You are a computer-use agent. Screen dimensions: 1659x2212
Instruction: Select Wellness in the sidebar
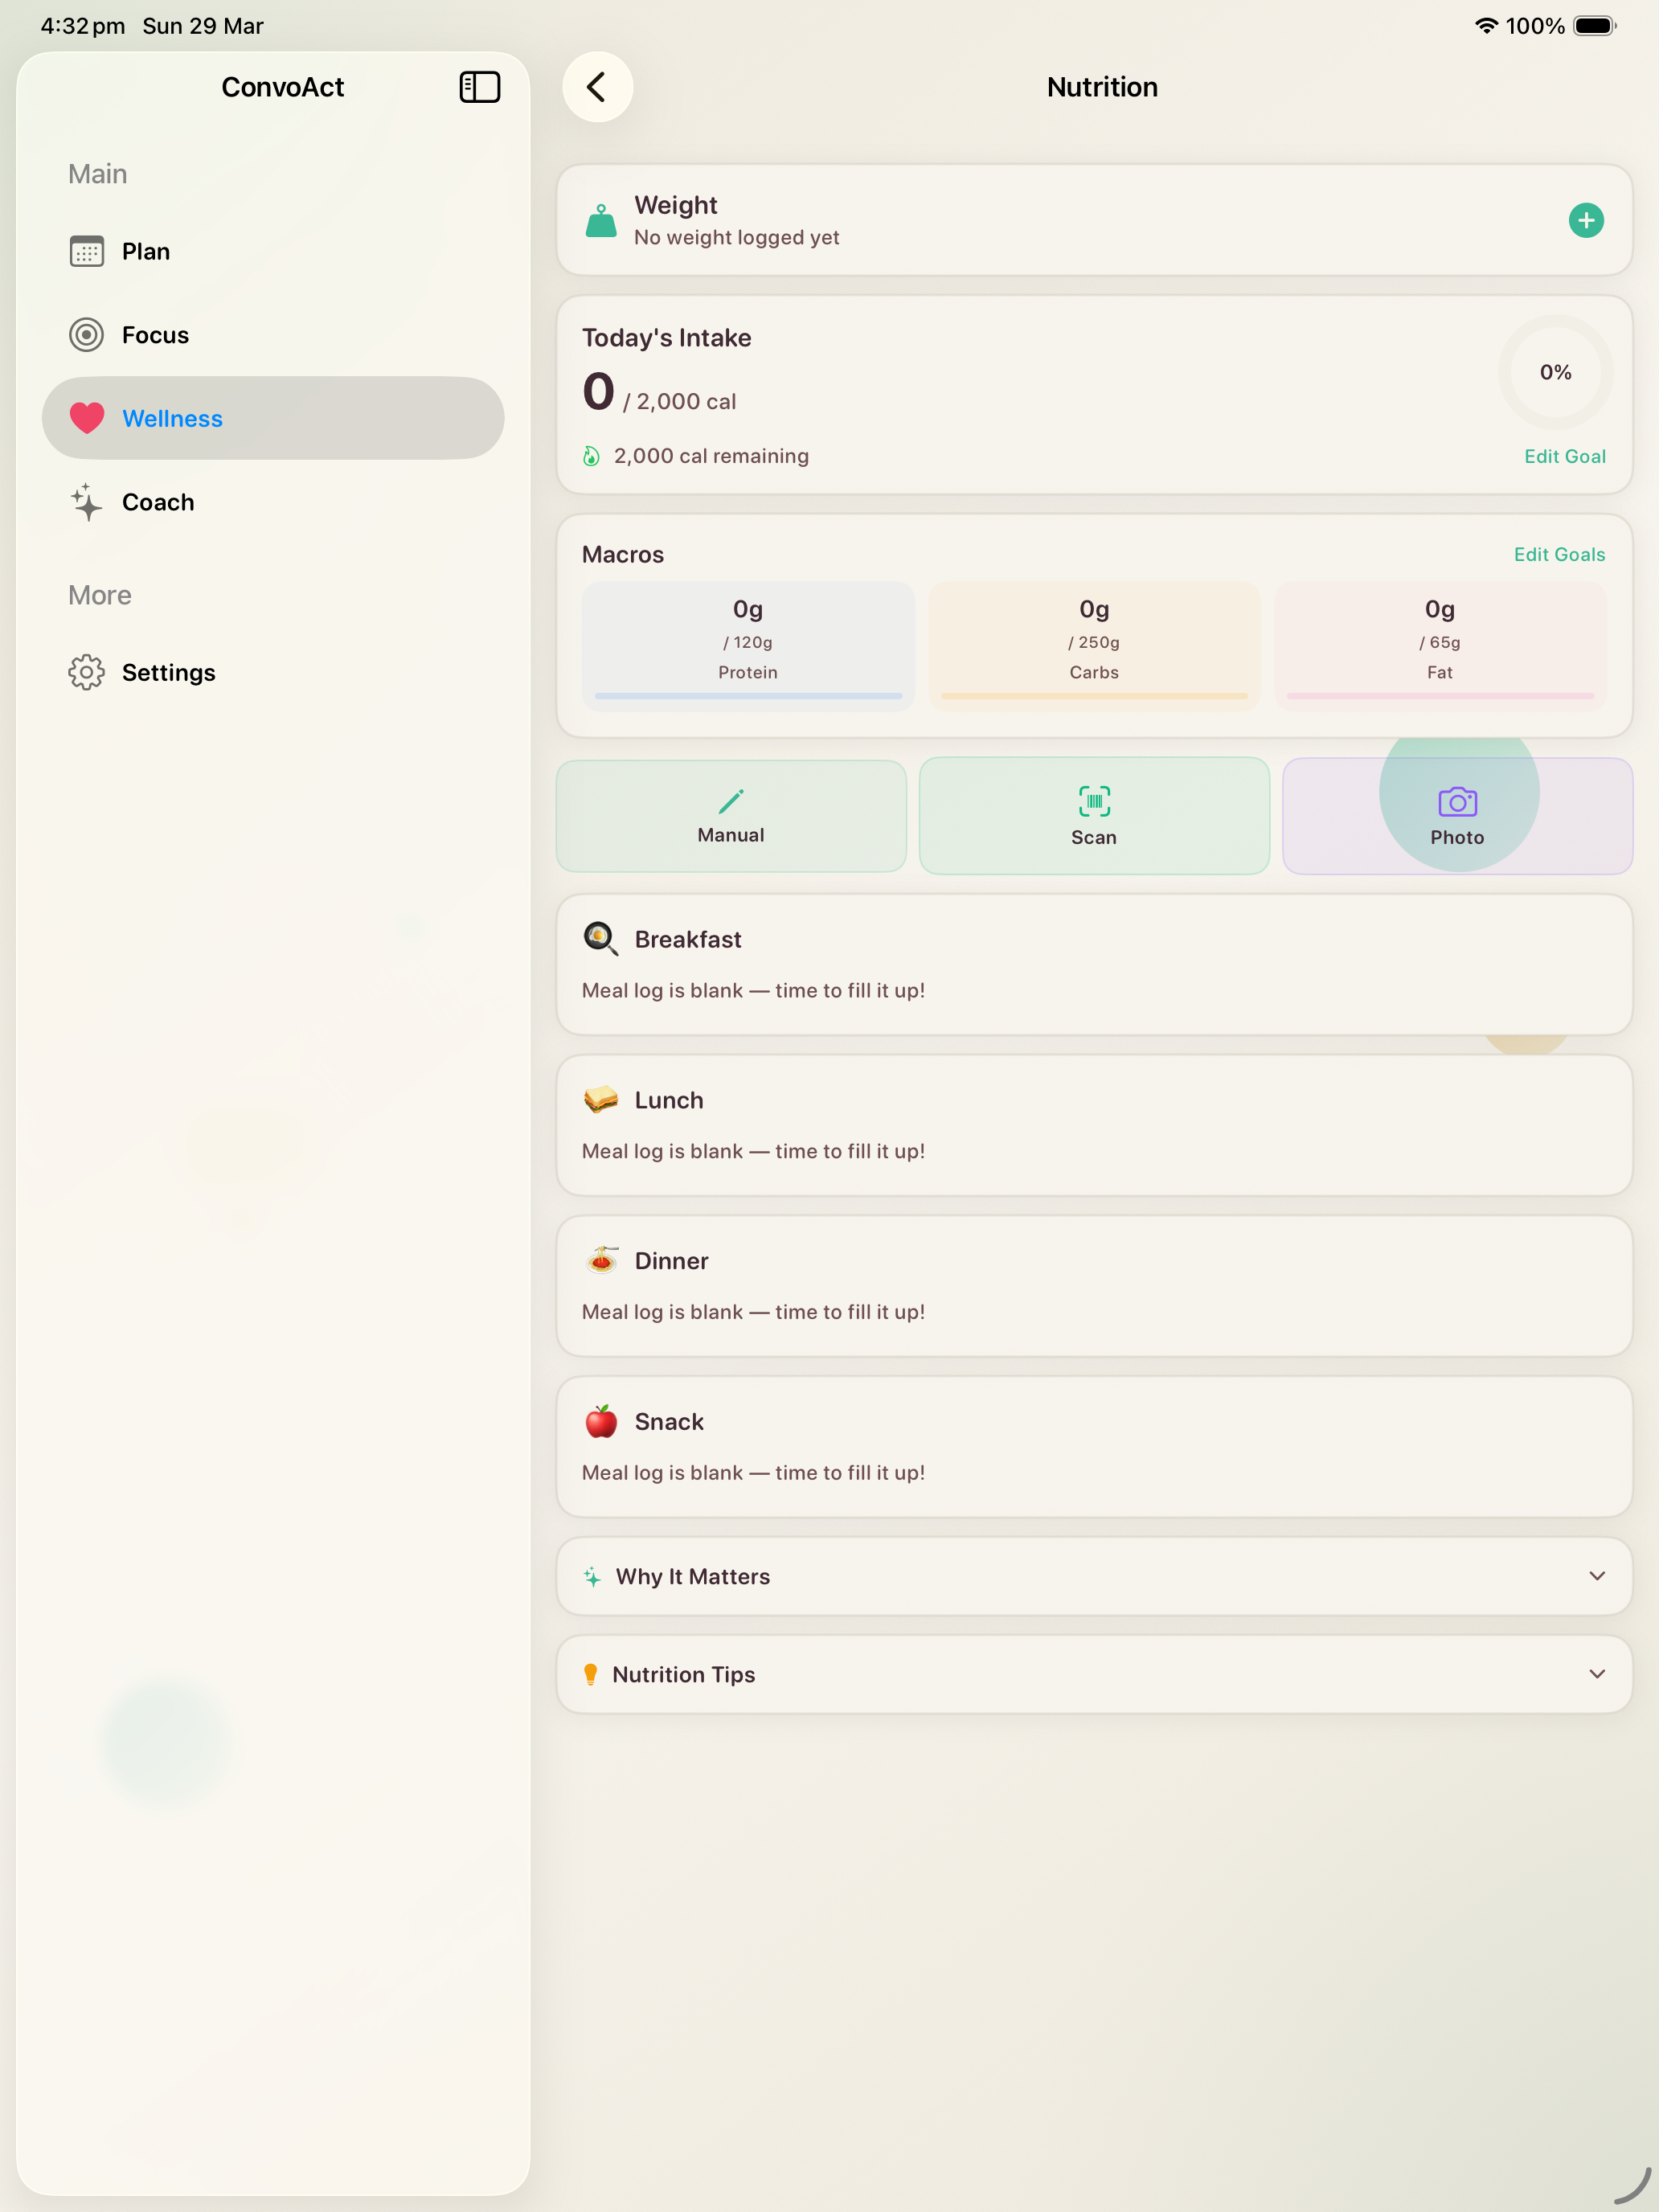(x=273, y=418)
